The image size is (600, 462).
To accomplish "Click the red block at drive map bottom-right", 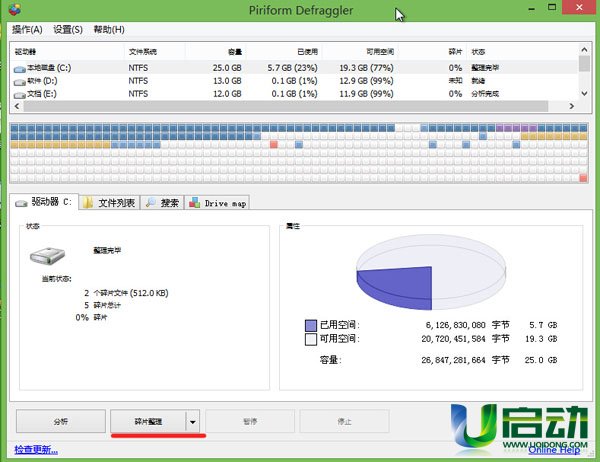I will click(583, 178).
